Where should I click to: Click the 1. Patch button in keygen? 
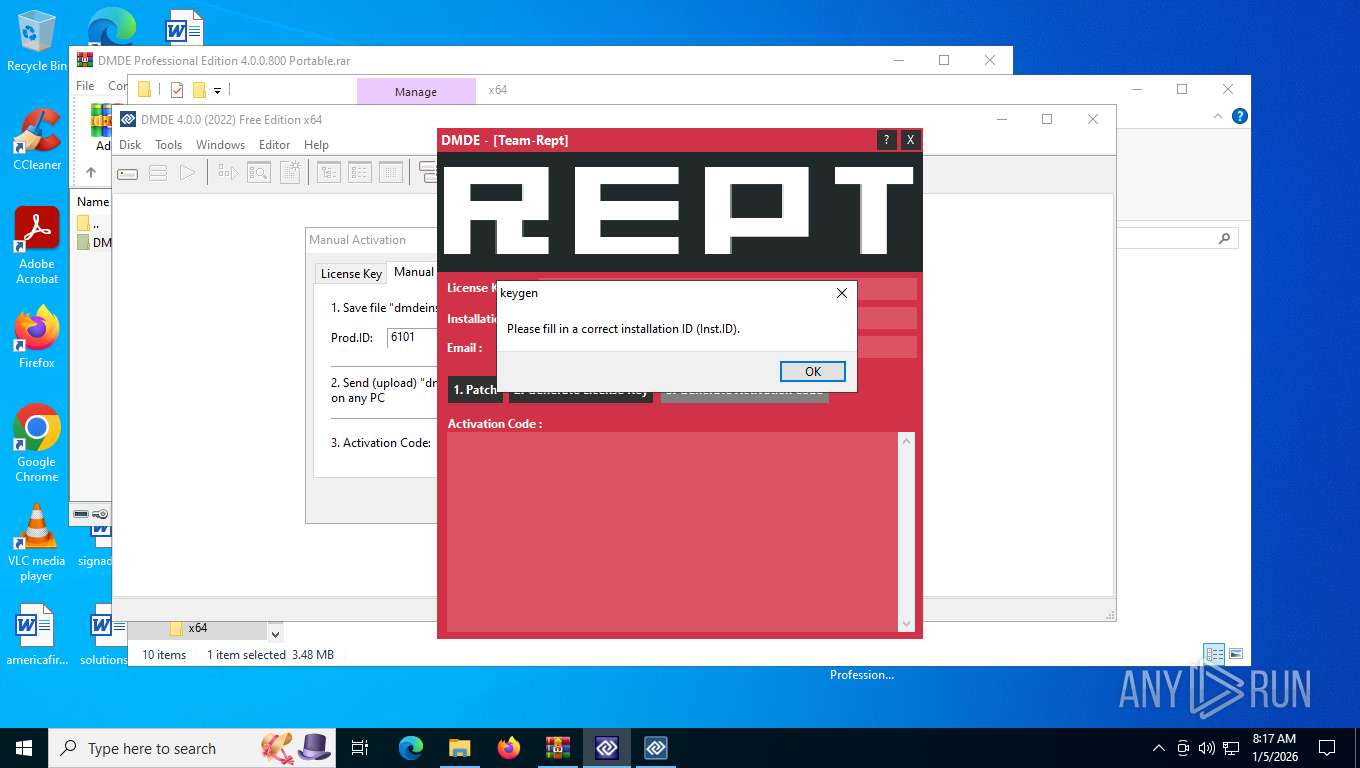pos(474,389)
